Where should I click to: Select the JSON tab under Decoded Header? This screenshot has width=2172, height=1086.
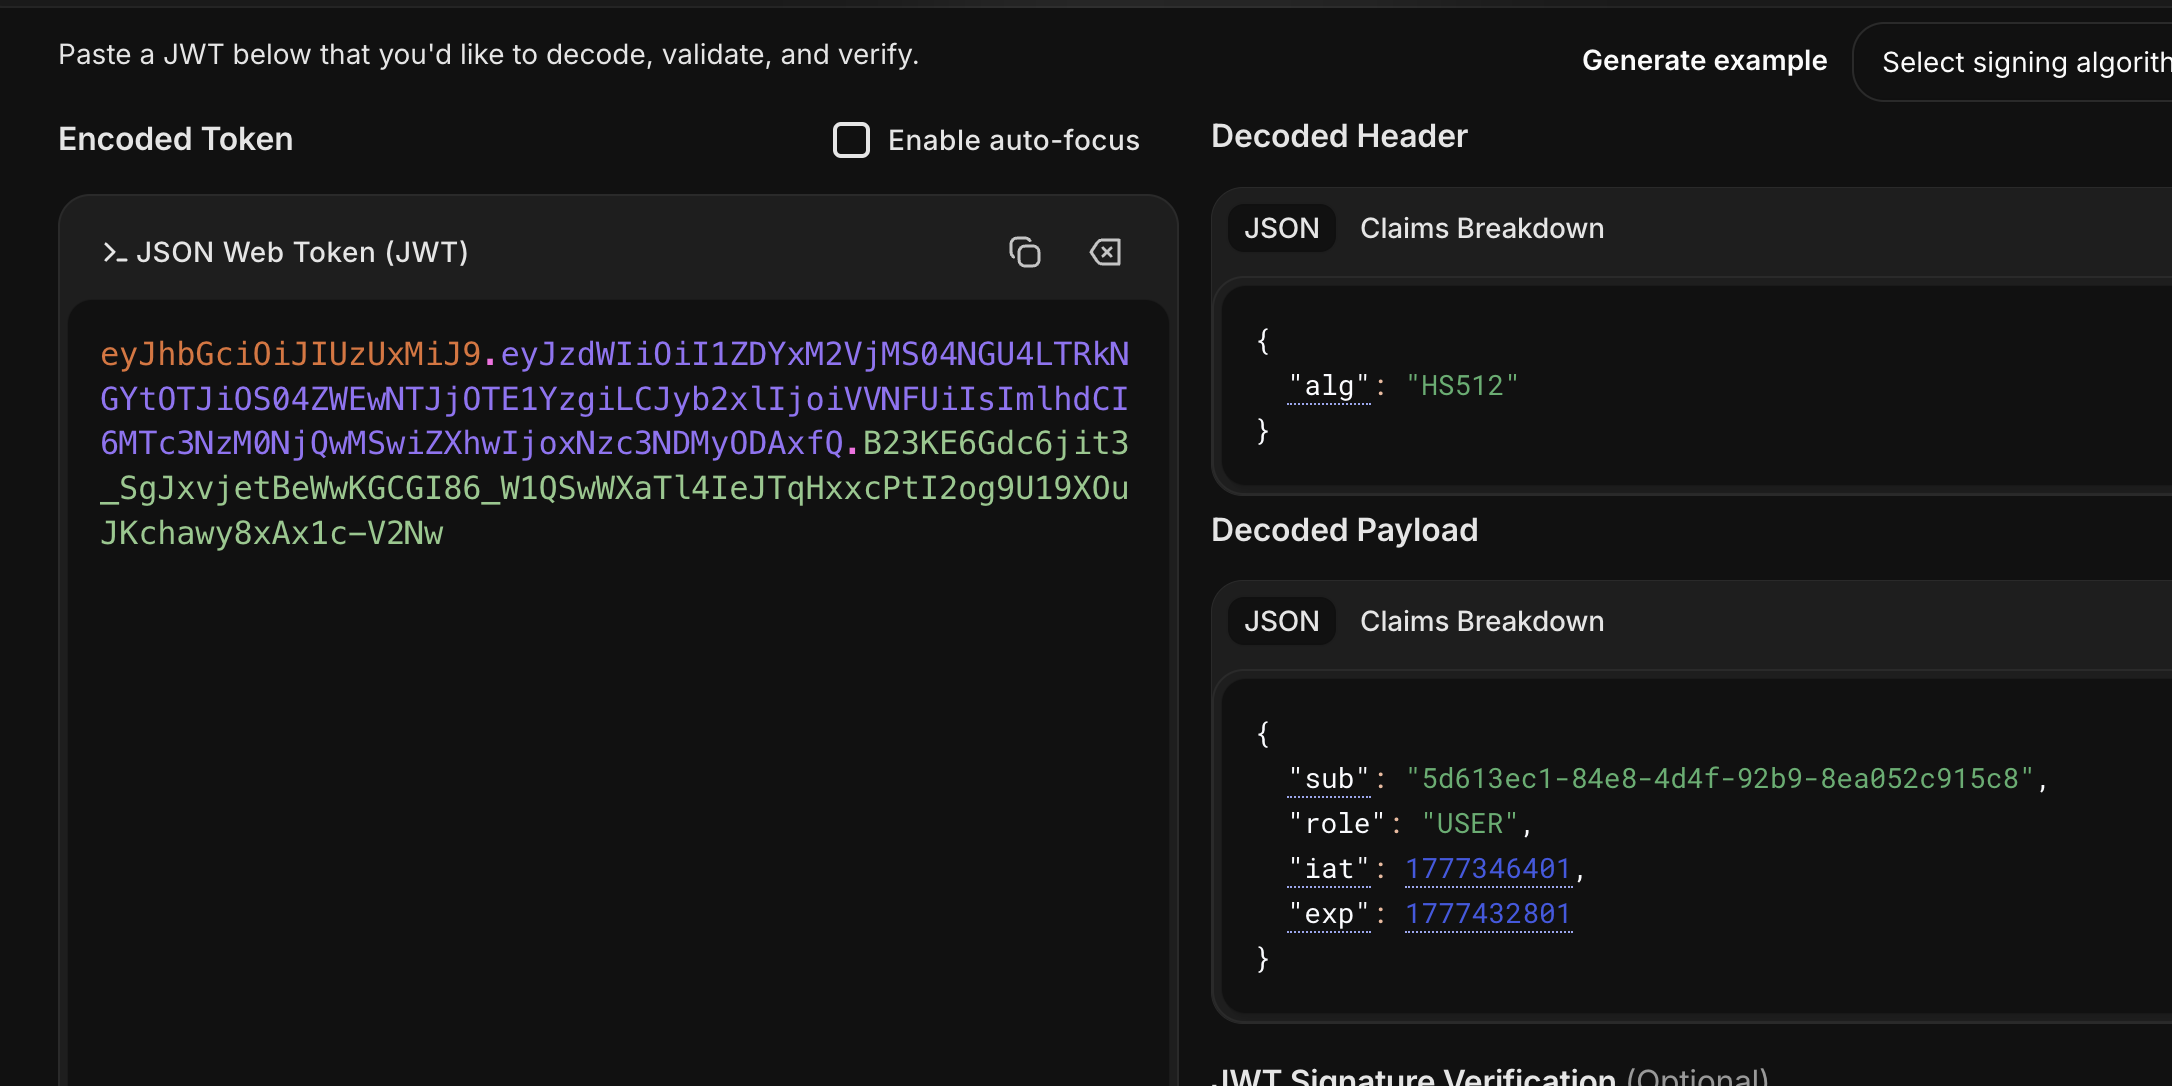1282,228
